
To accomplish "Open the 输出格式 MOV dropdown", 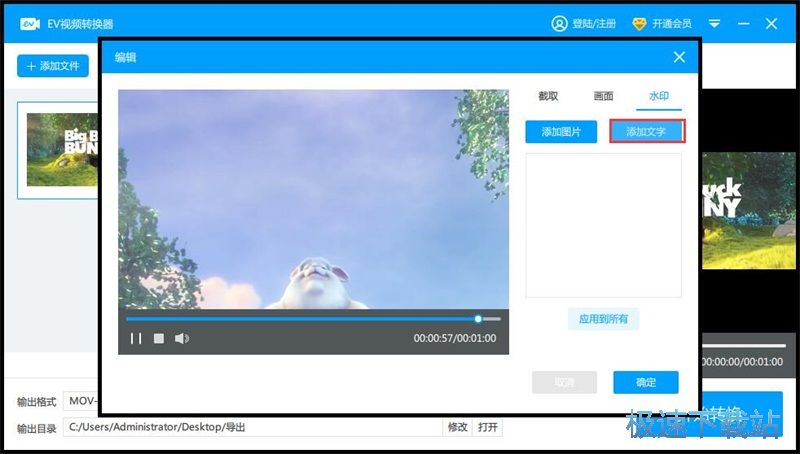I will tap(81, 401).
